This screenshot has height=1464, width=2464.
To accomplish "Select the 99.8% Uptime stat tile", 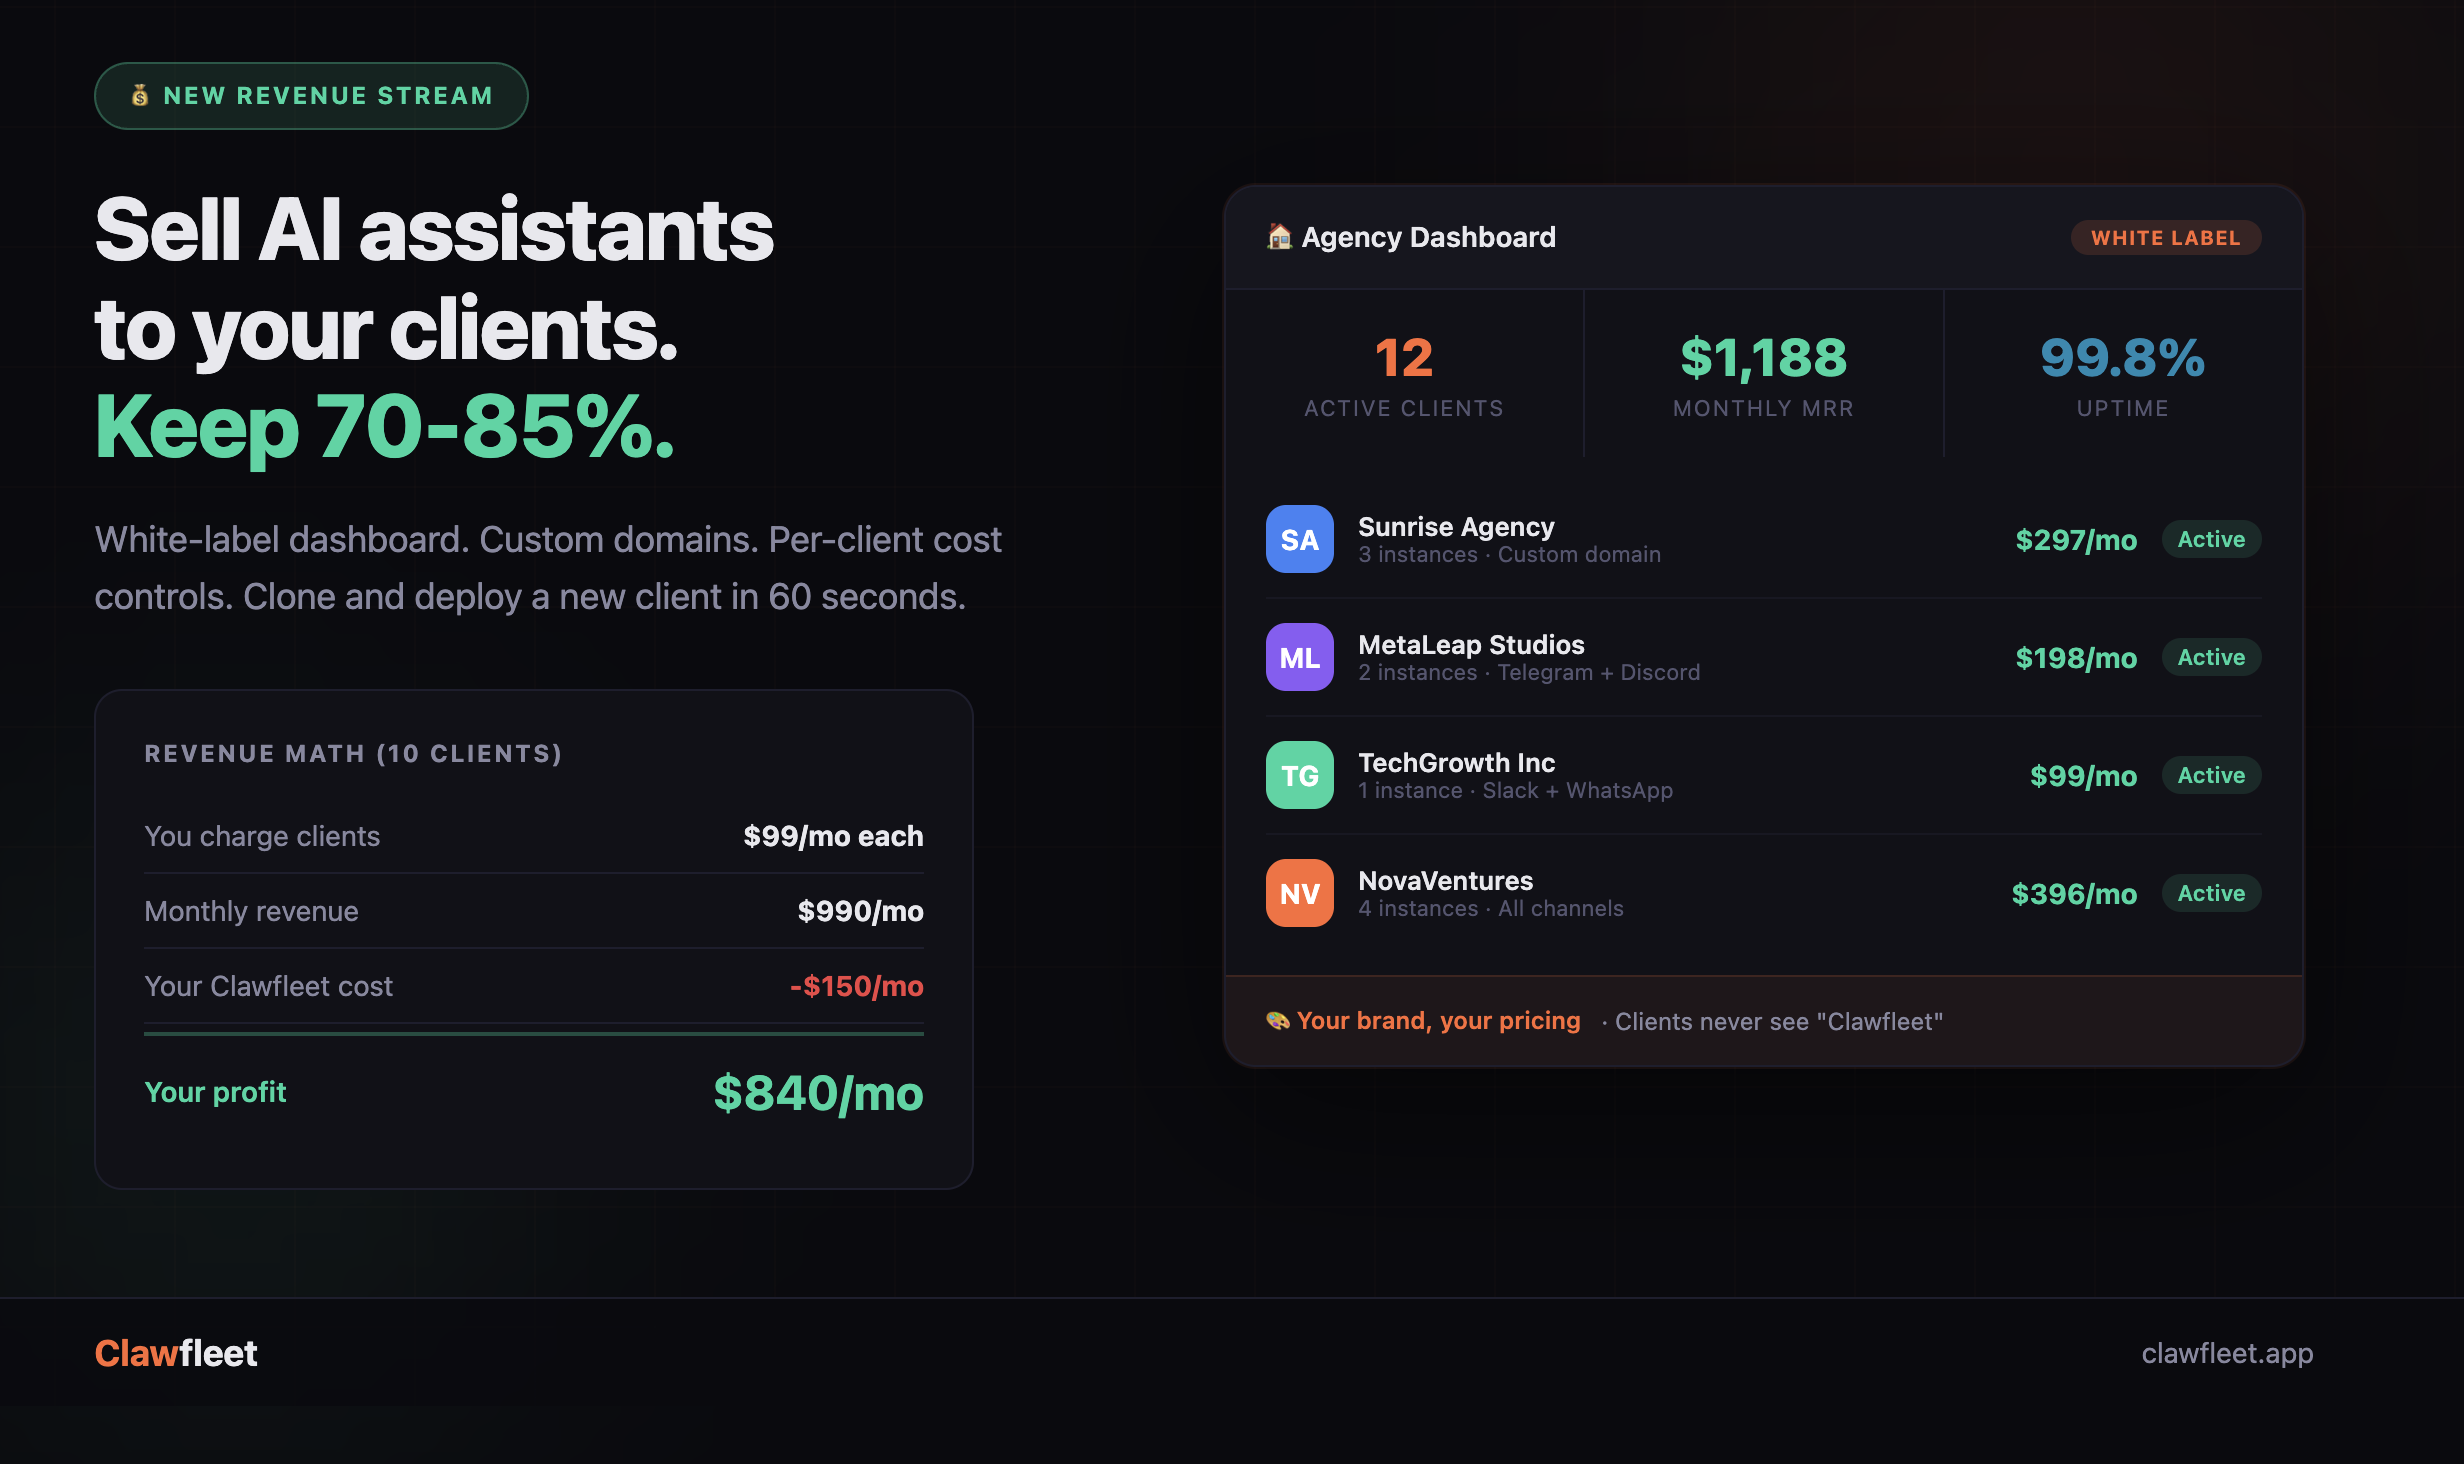I will (2123, 374).
